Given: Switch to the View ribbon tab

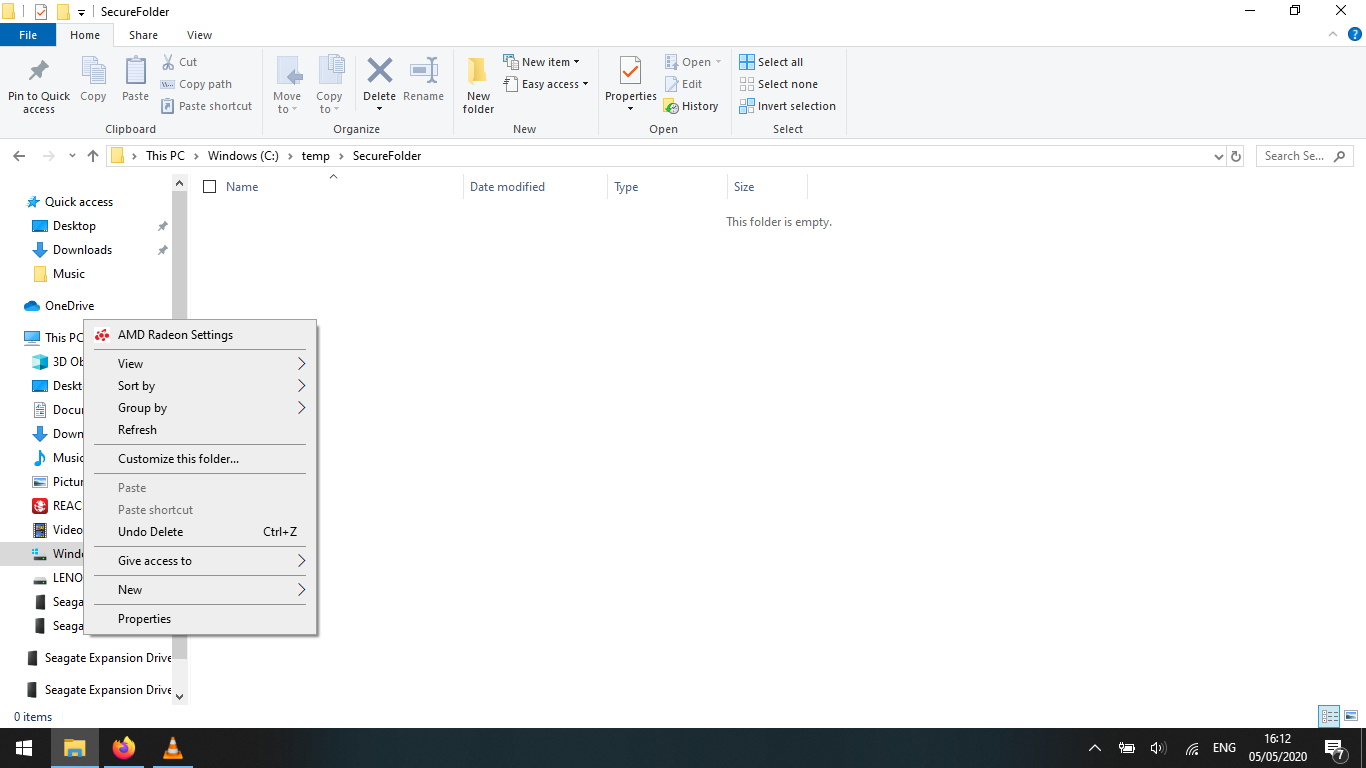Looking at the screenshot, I should pos(199,35).
